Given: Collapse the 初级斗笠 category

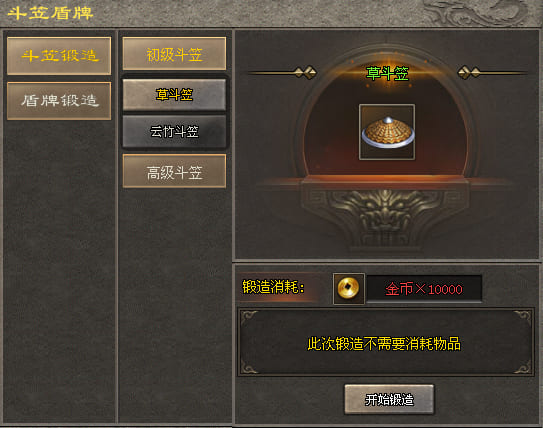Looking at the screenshot, I should pos(174,54).
